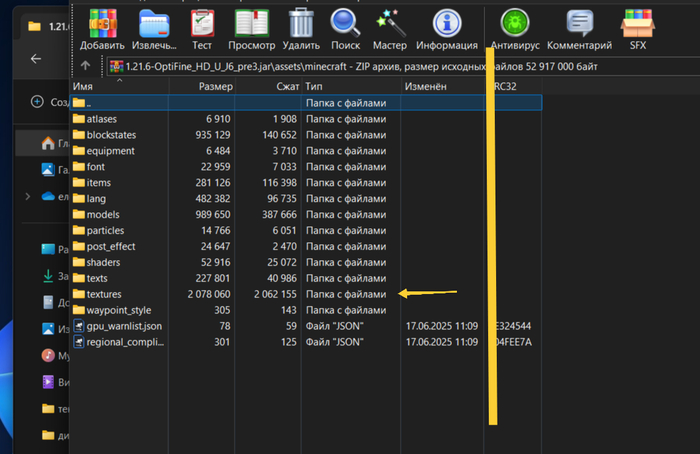The height and width of the screenshot is (454, 700).
Task: Sort by the Размер column header
Action: (x=215, y=87)
